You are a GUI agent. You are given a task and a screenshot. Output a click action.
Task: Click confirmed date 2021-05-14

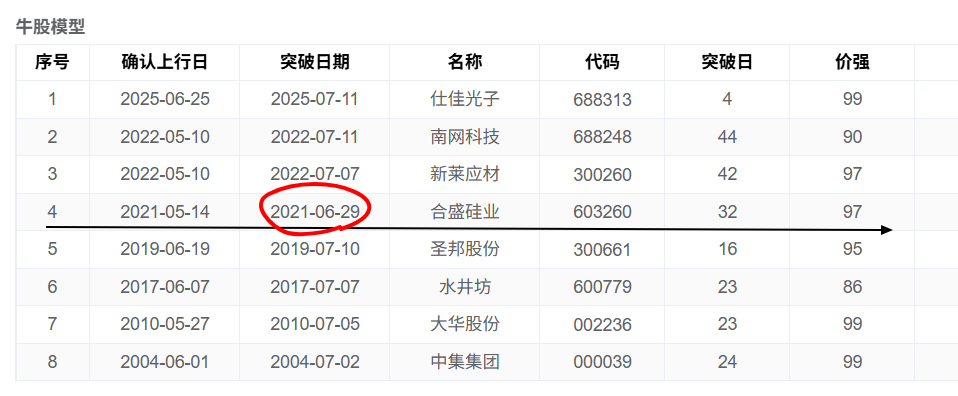click(165, 212)
